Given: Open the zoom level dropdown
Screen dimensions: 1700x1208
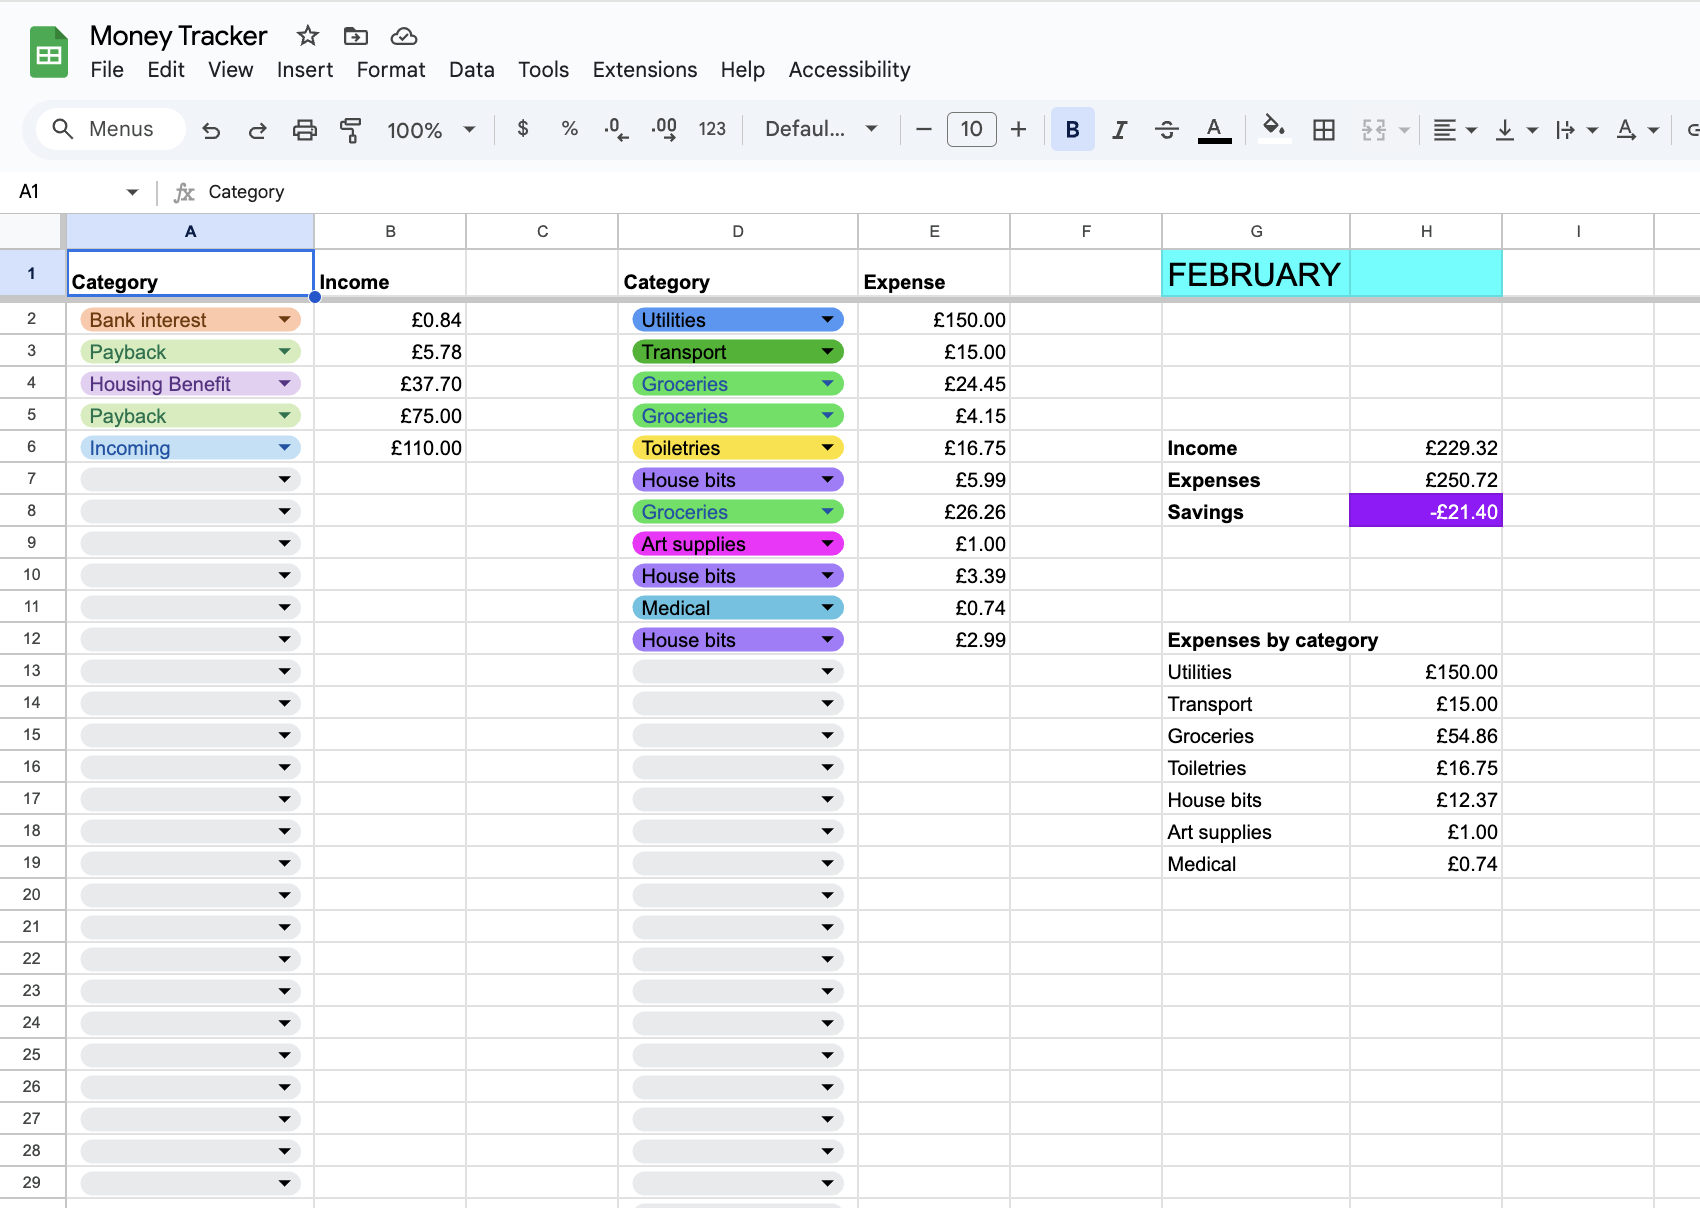Looking at the screenshot, I should [x=431, y=130].
